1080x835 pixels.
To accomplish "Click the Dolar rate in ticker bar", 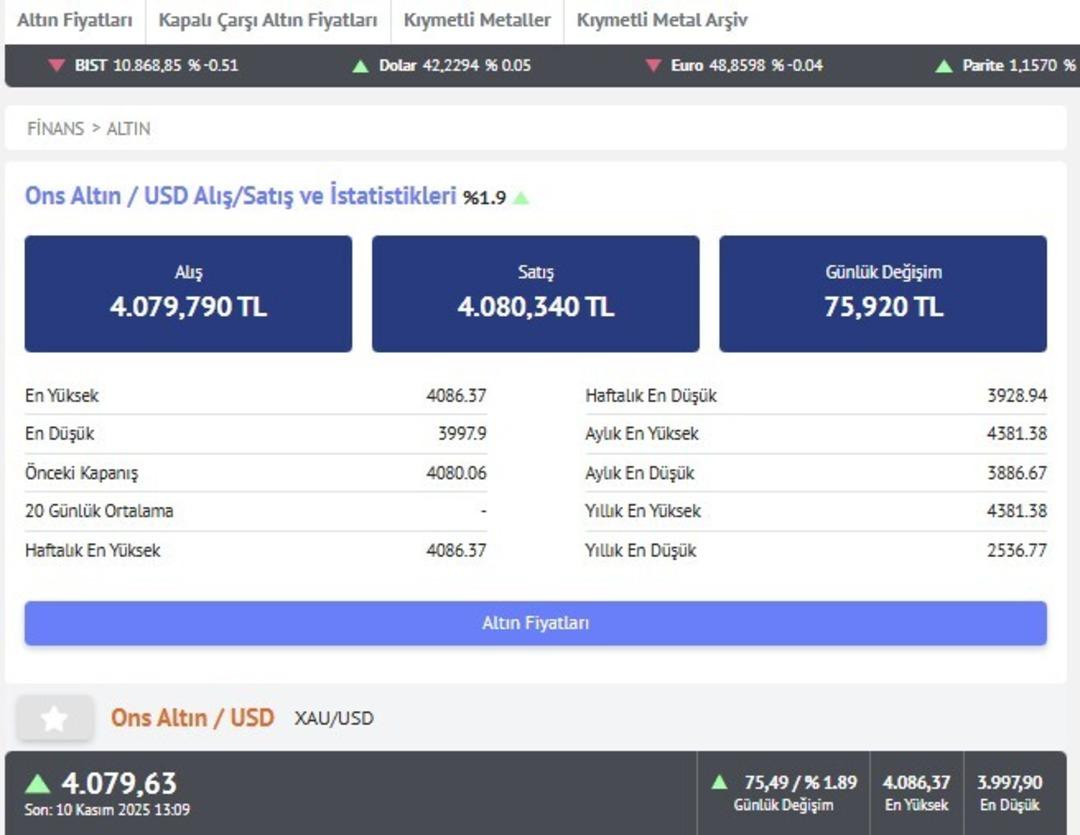I will (455, 66).
